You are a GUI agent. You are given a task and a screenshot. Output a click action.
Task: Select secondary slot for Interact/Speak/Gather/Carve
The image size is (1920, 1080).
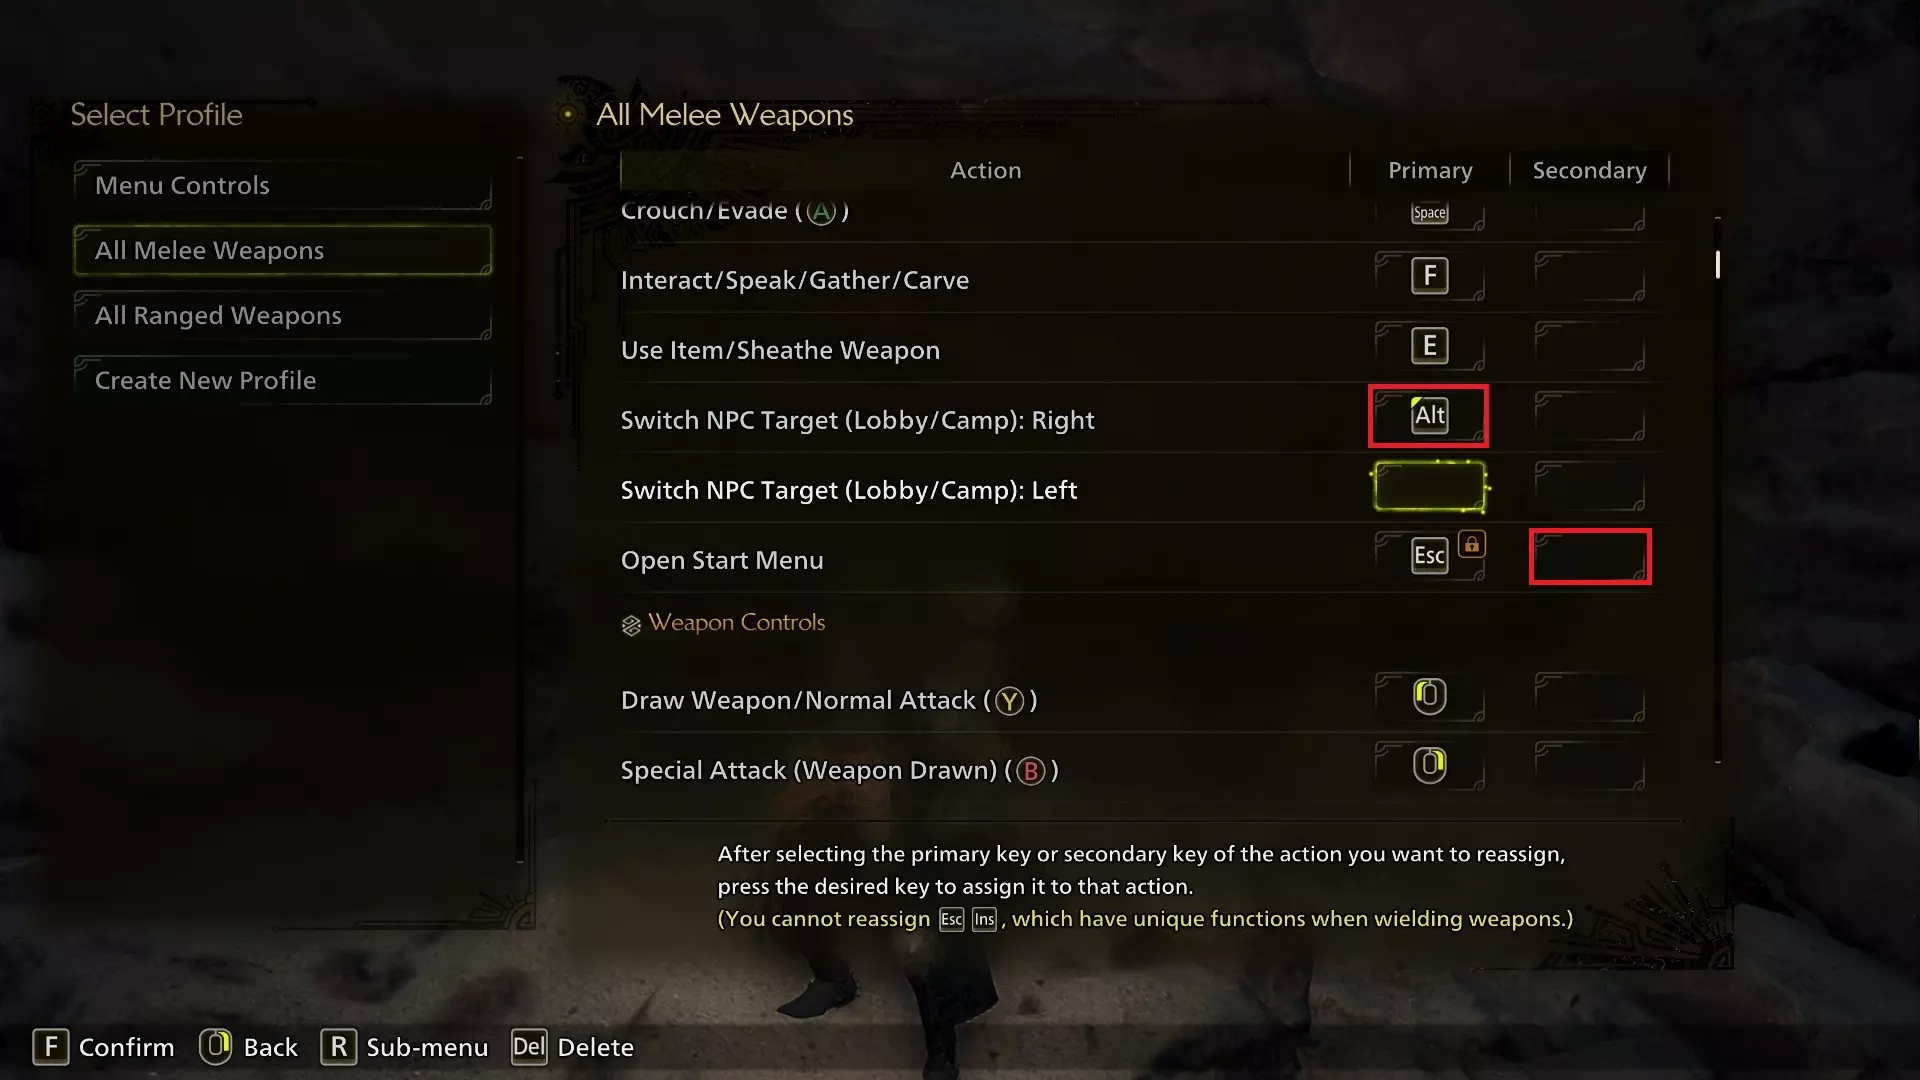pos(1590,276)
